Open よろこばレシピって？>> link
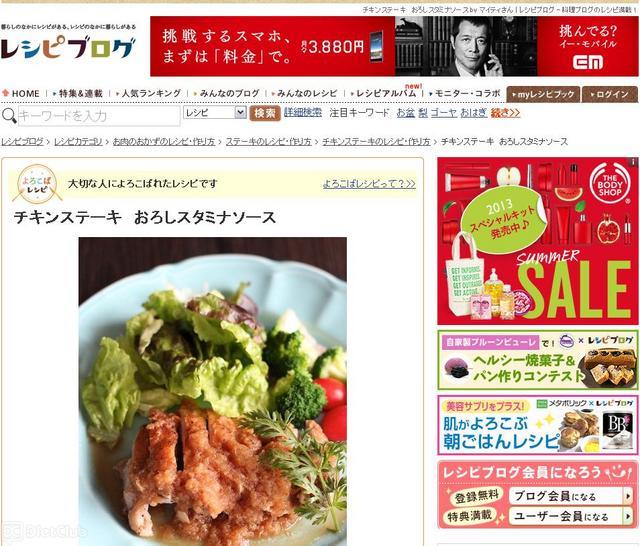 coord(369,184)
